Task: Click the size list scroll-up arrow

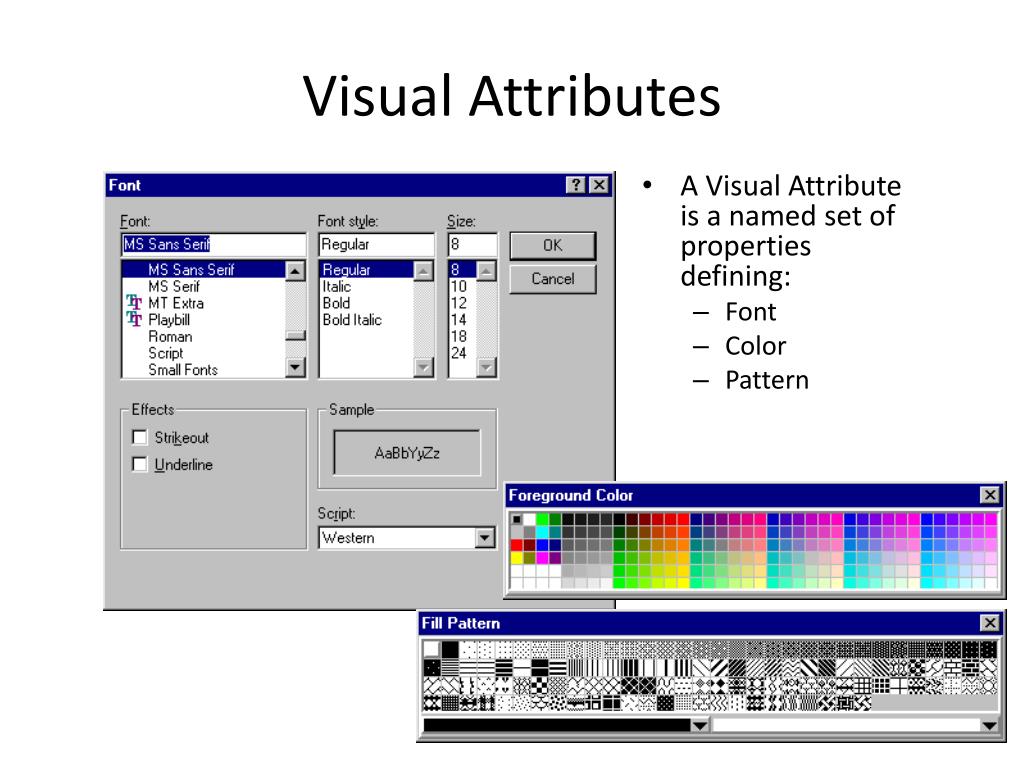Action: (x=487, y=270)
